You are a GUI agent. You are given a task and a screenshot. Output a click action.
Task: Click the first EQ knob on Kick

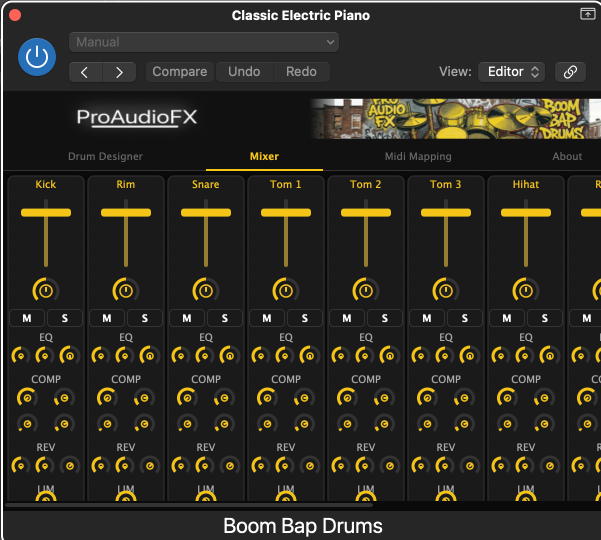pos(21,356)
